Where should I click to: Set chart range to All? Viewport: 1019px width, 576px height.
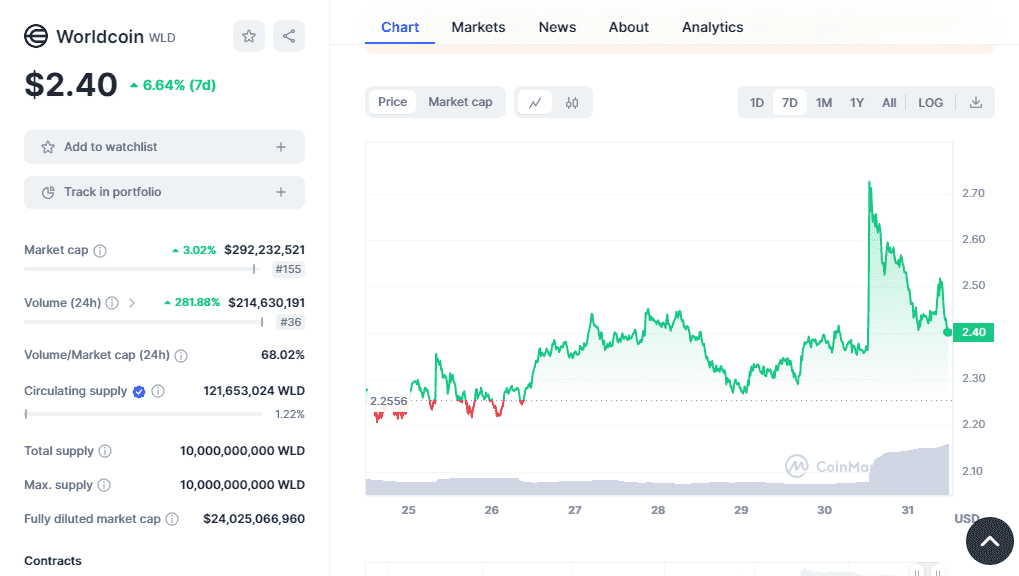pos(889,103)
